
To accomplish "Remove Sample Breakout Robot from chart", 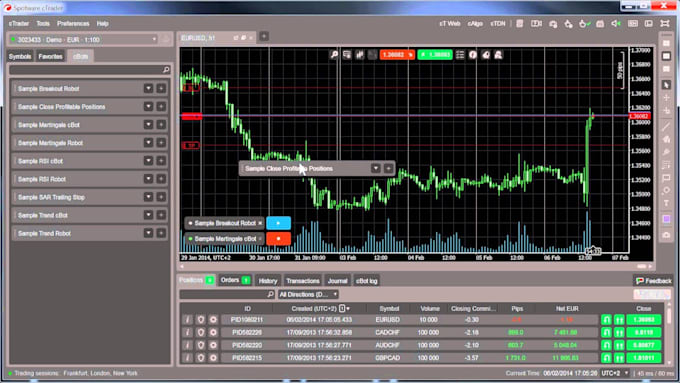I will [x=260, y=223].
